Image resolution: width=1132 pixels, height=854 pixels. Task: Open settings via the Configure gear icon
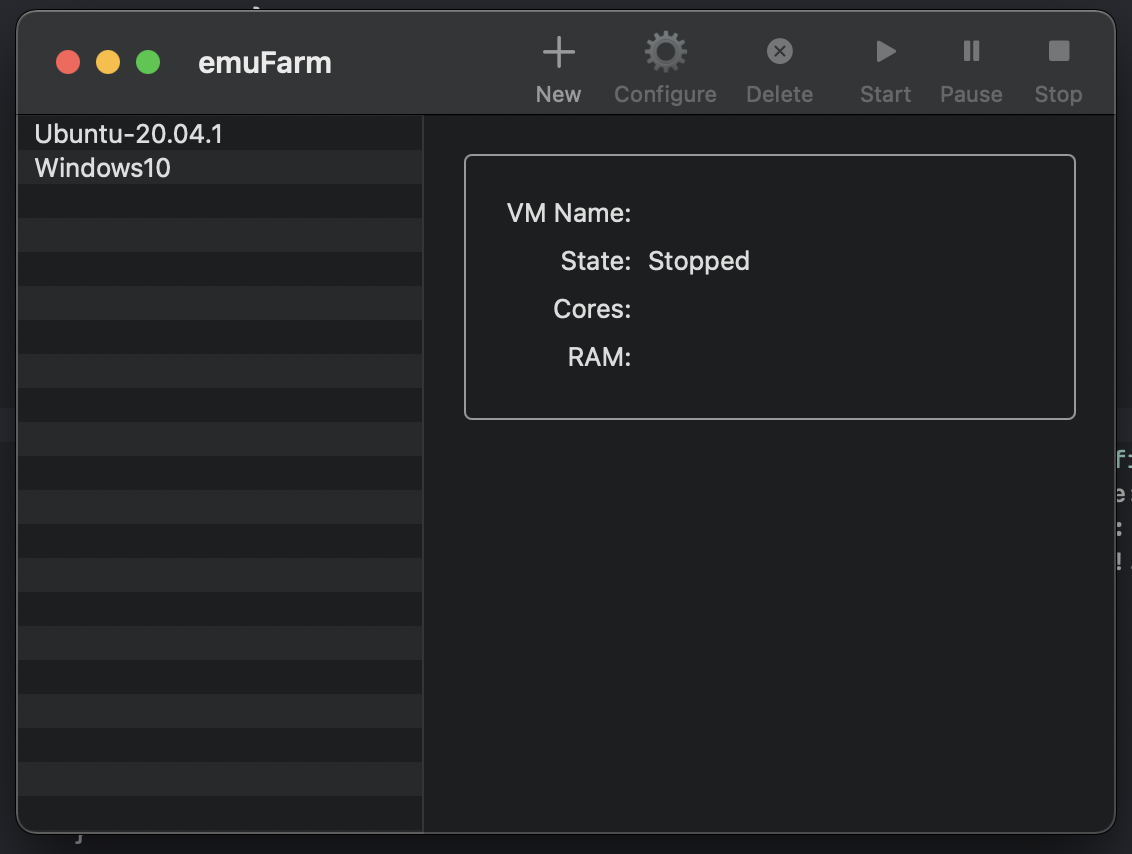click(x=666, y=51)
